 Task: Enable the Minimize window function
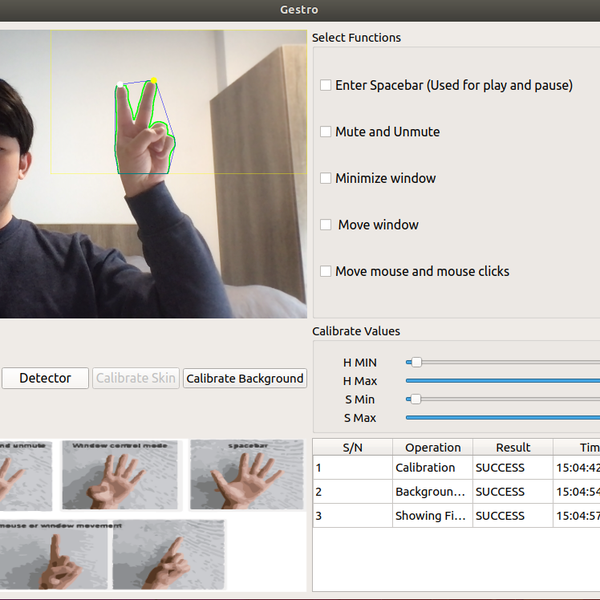pos(326,179)
